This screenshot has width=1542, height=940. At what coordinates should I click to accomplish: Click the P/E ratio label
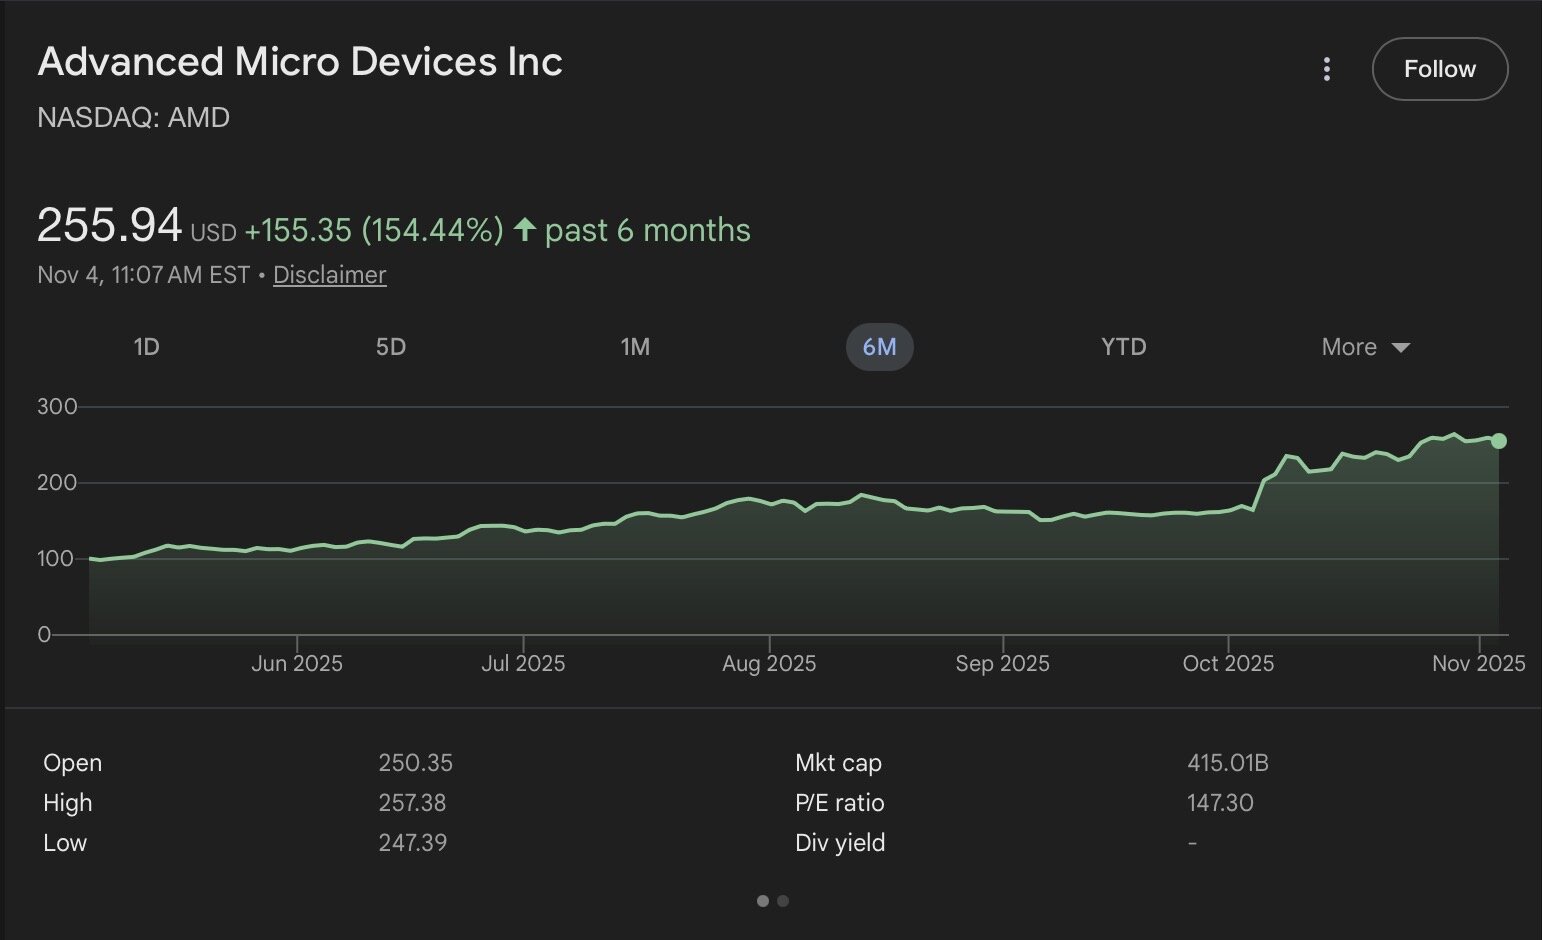pos(840,803)
